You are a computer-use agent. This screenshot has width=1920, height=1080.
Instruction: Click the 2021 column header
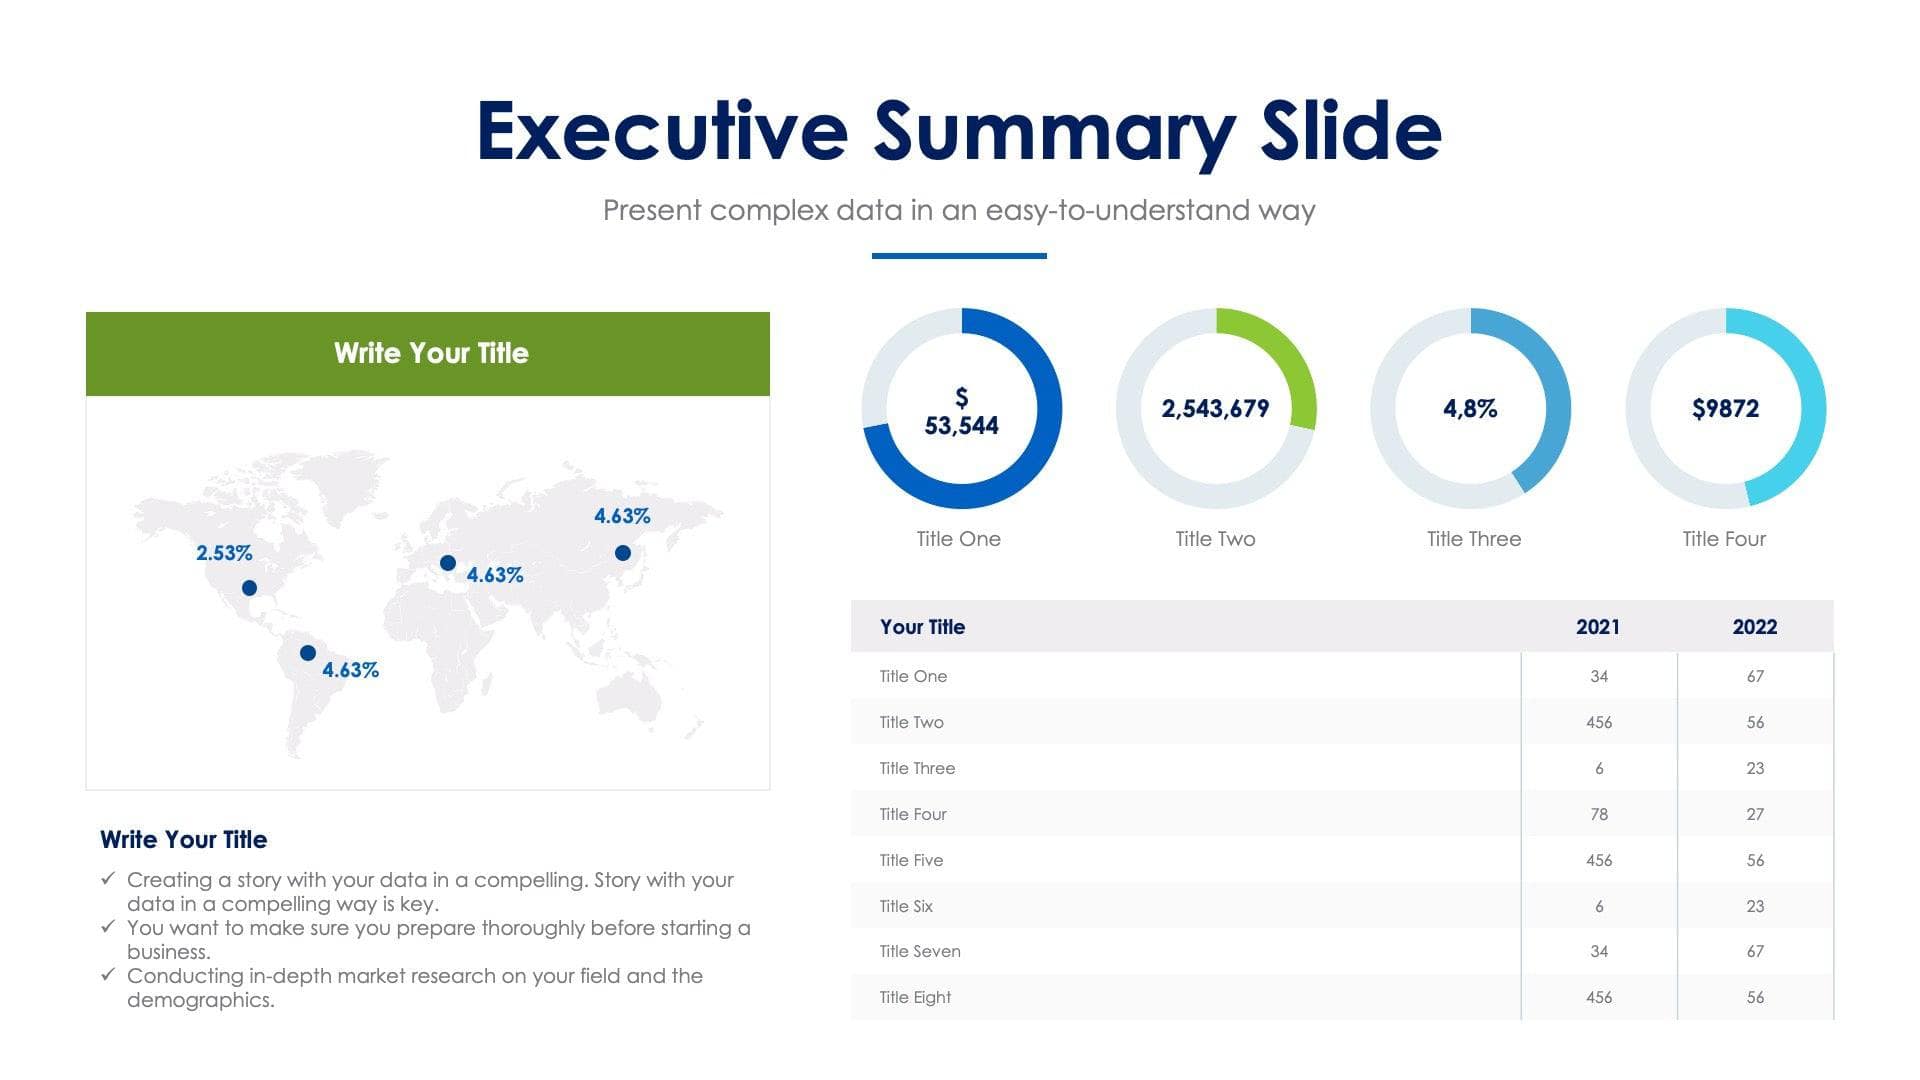coord(1598,627)
